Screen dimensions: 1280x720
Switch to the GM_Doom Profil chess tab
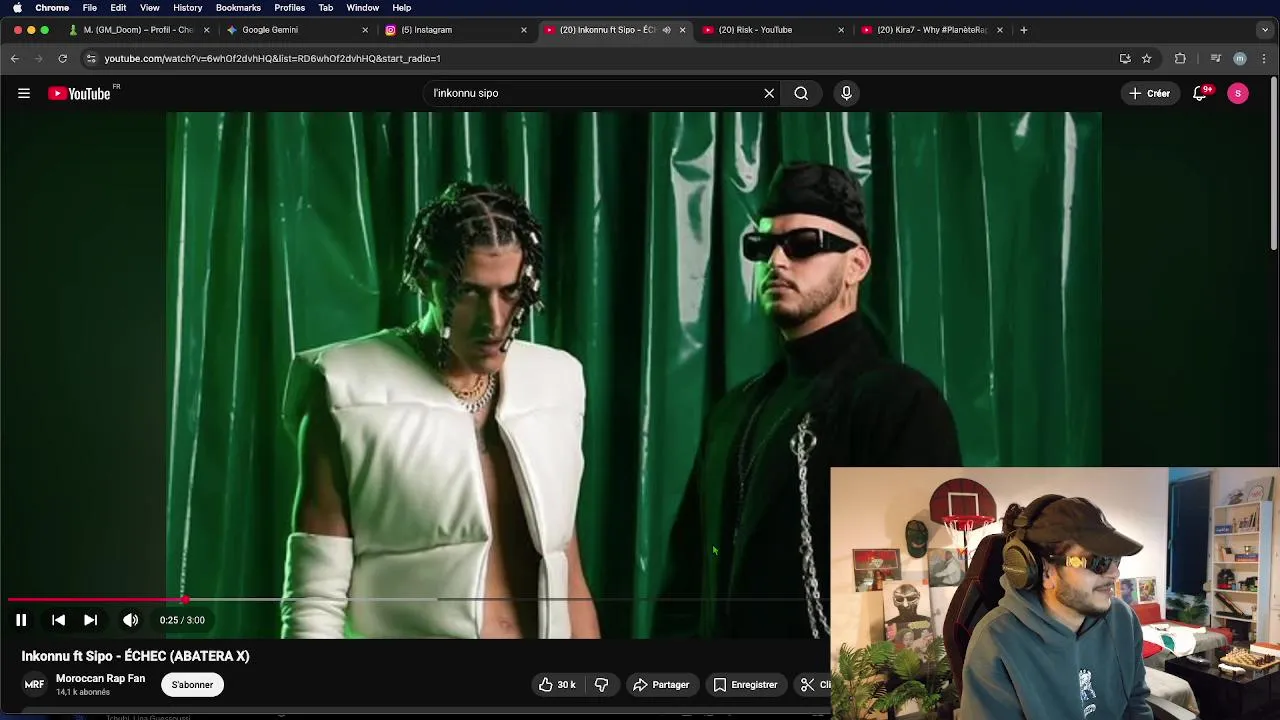[138, 30]
